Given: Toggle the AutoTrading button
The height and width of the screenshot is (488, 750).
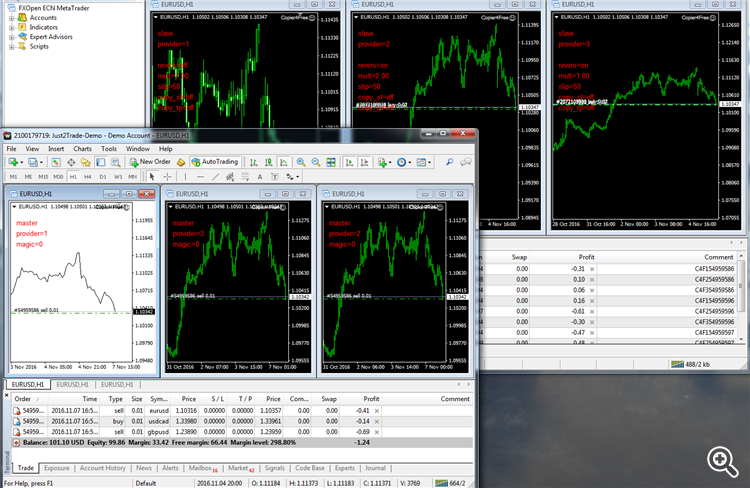Looking at the screenshot, I should [x=215, y=162].
